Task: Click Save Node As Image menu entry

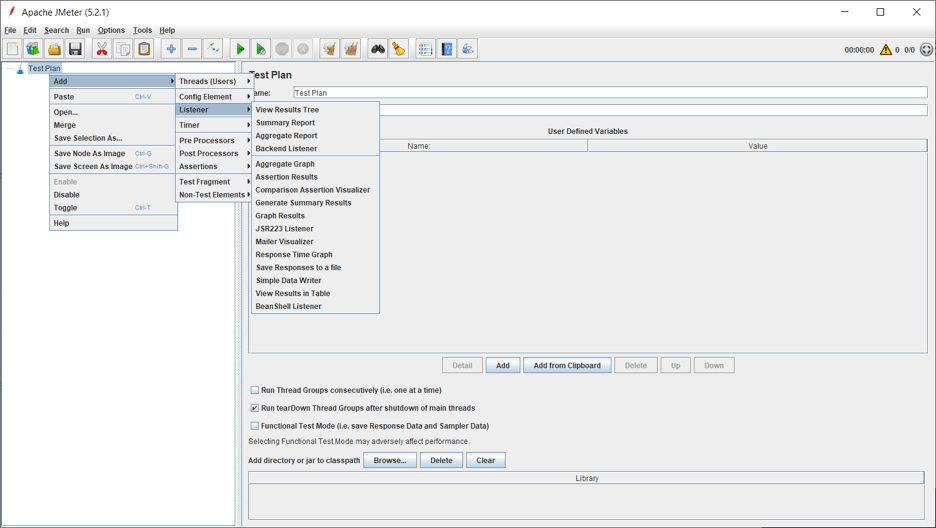Action: pyautogui.click(x=113, y=154)
